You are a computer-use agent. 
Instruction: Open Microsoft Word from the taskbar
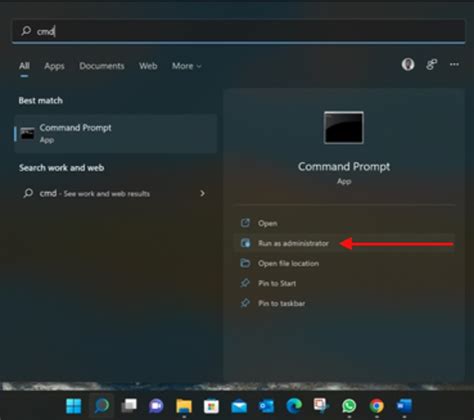(404, 406)
